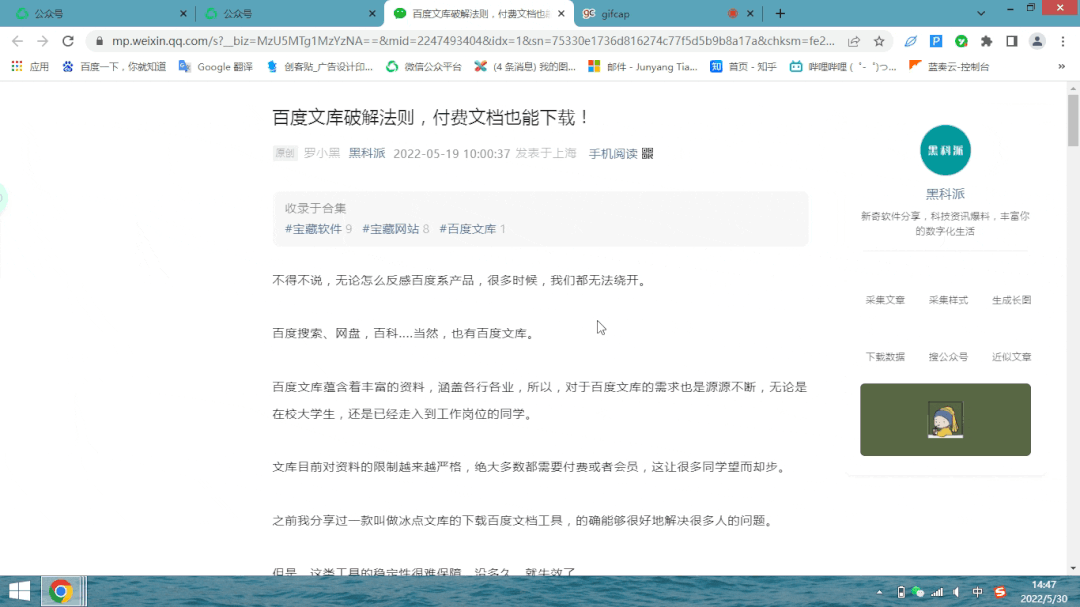Select the 百度文库破解法则 tab
Screen dimensions: 1080x607
[479, 13]
